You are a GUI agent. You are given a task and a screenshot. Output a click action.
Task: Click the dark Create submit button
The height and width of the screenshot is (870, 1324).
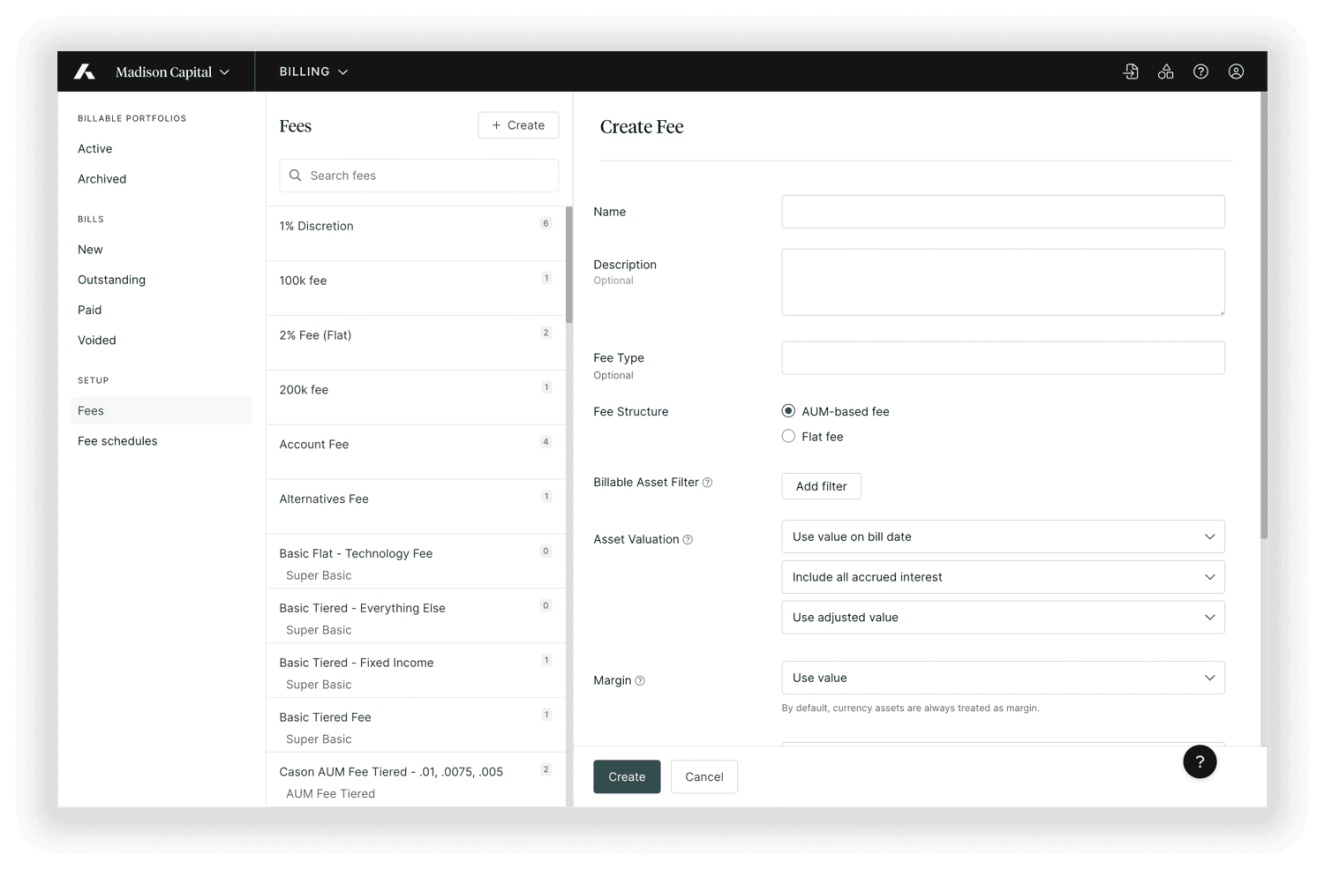626,777
